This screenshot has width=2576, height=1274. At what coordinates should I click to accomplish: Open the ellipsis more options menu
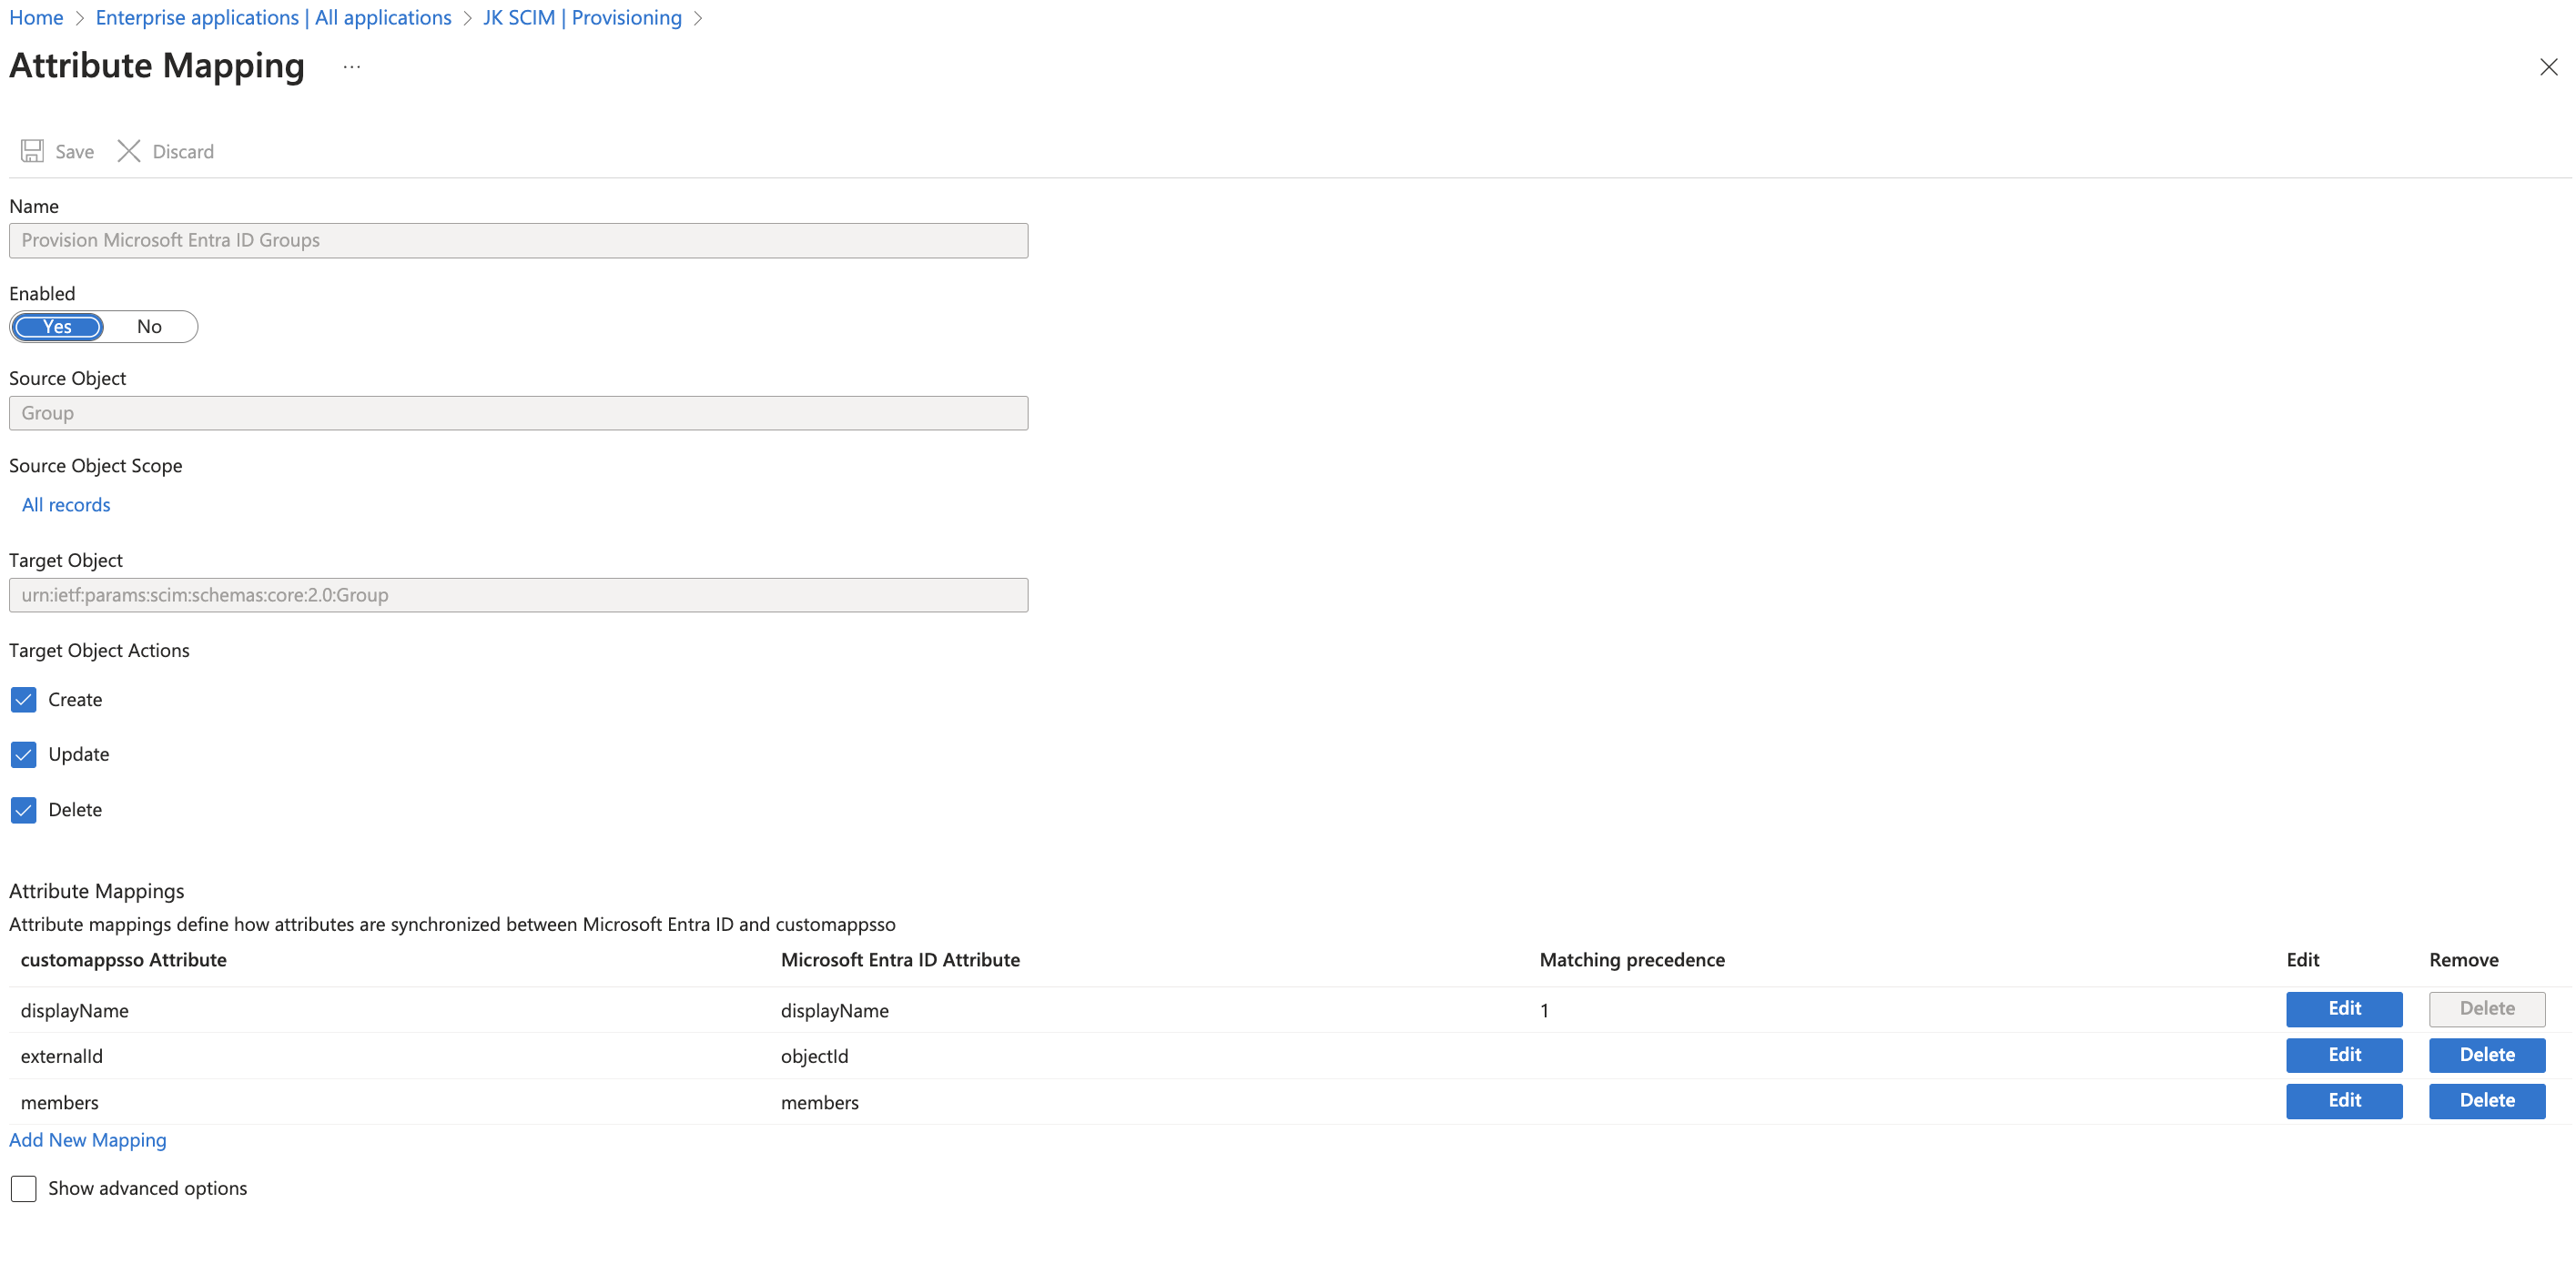point(351,67)
